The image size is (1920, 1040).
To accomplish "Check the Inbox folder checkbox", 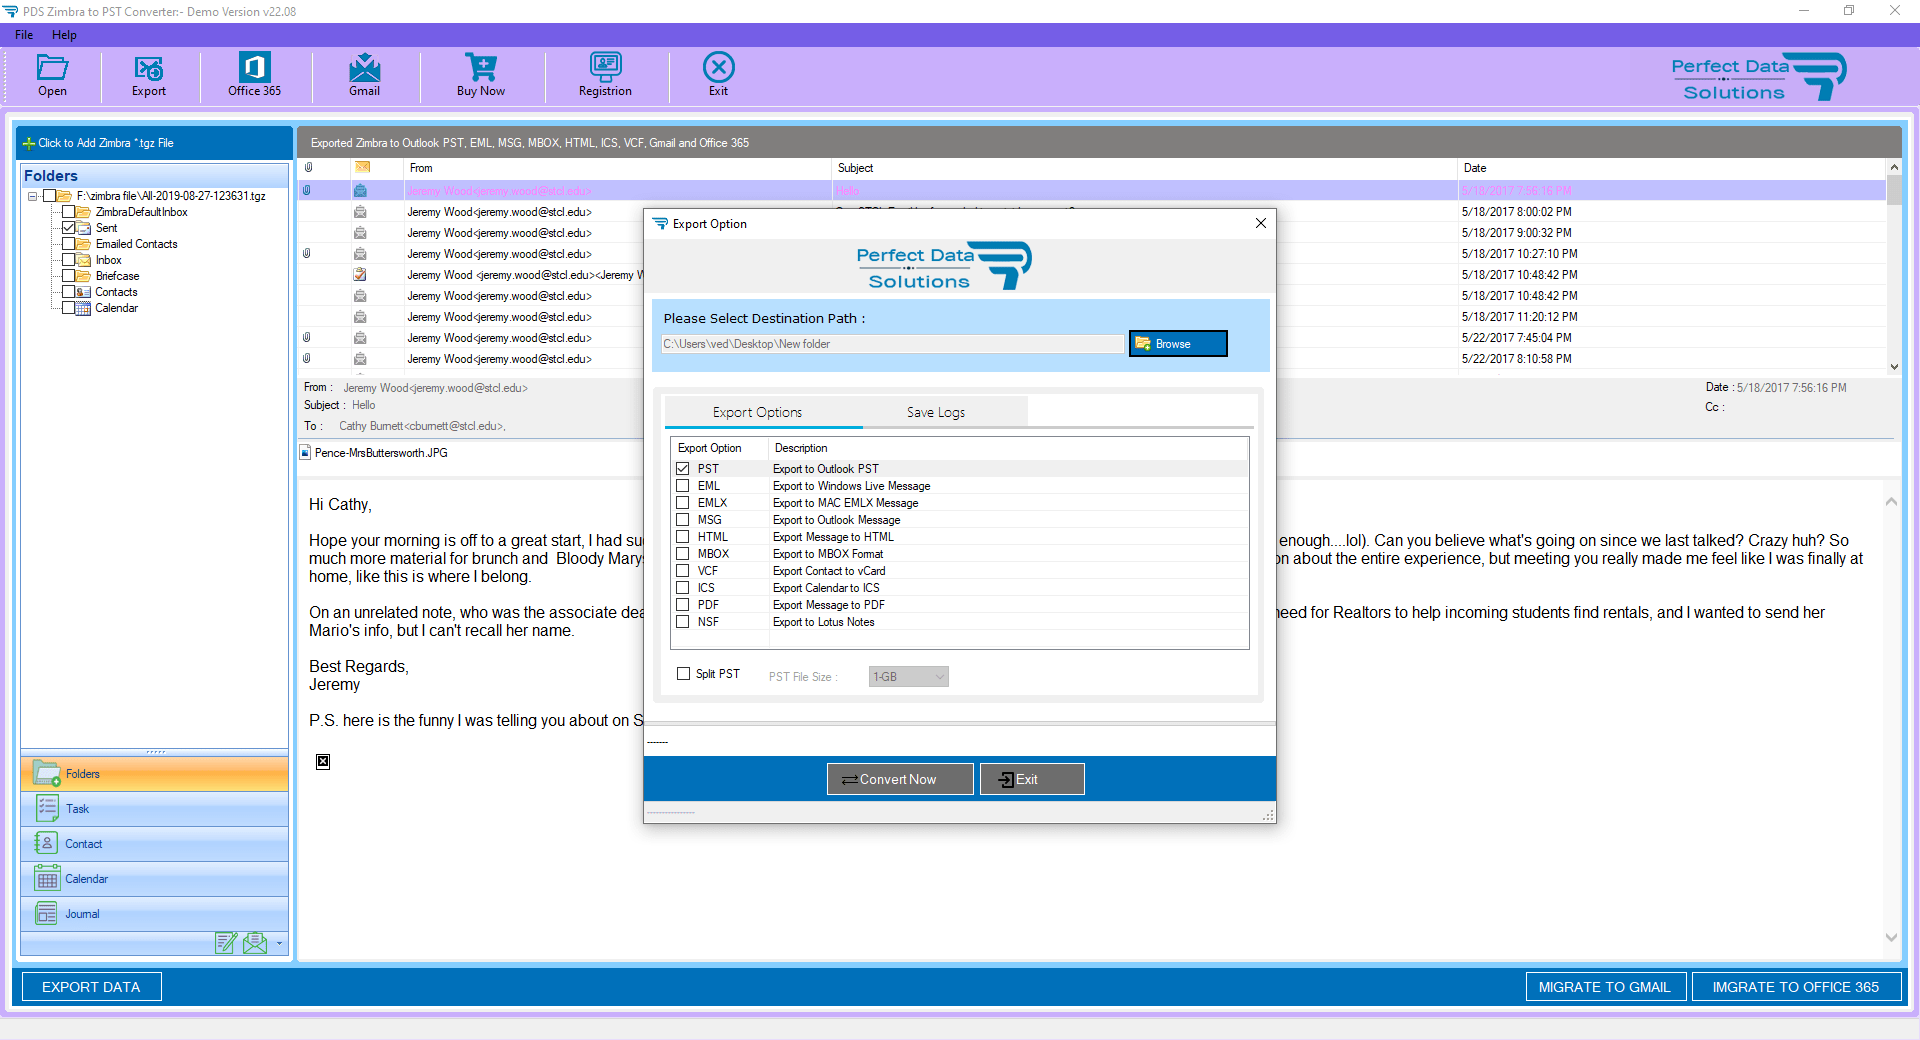I will pos(68,260).
